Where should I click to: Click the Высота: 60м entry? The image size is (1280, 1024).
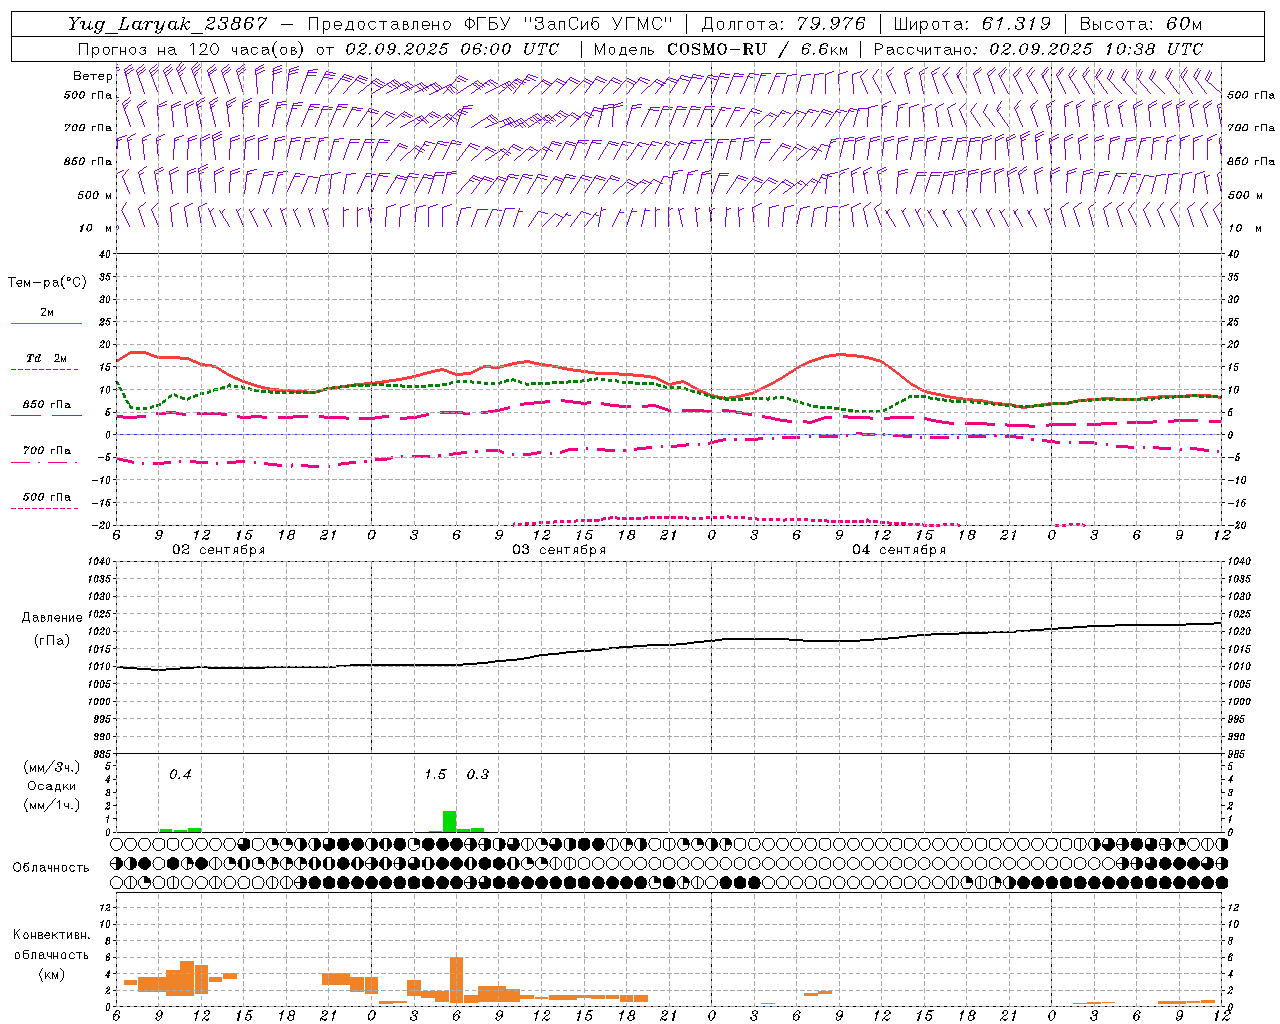pos(1140,24)
